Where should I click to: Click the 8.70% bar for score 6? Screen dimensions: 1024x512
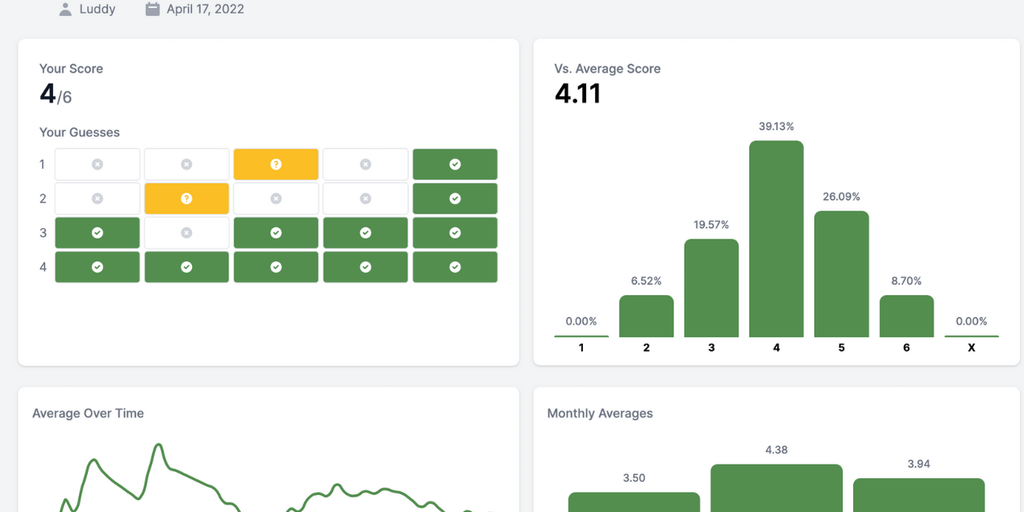906,316
